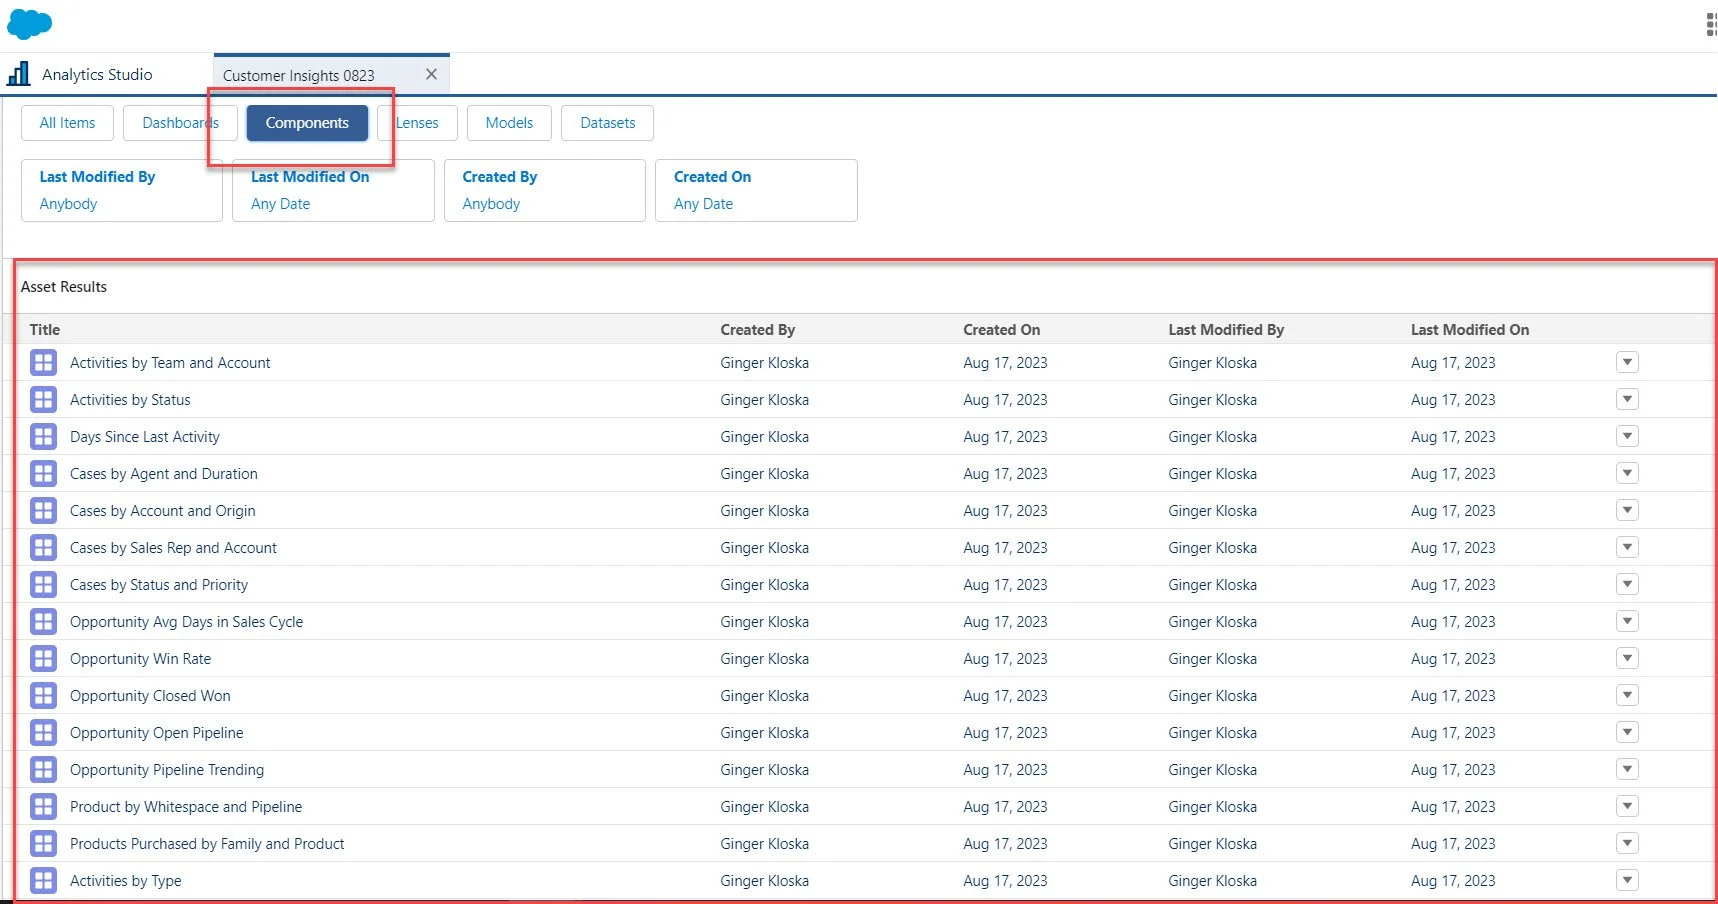Open row actions for Products Purchased by Family and Product
This screenshot has width=1718, height=904.
pos(1627,843)
